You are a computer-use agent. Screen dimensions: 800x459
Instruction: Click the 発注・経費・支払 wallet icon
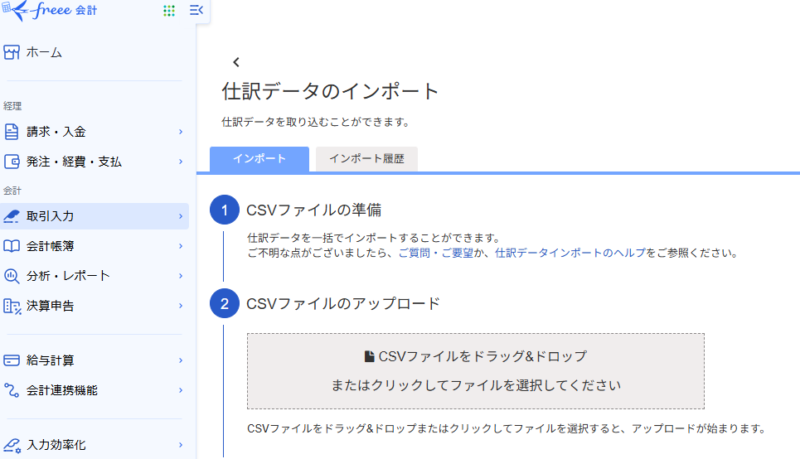(12, 161)
